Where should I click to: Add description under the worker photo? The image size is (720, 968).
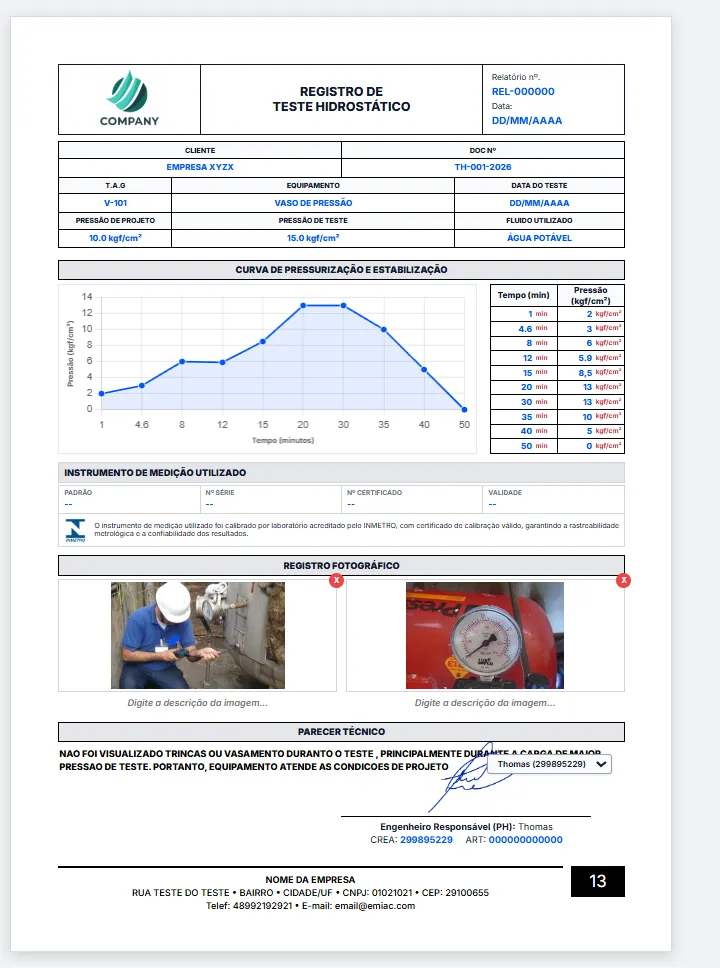pos(198,703)
